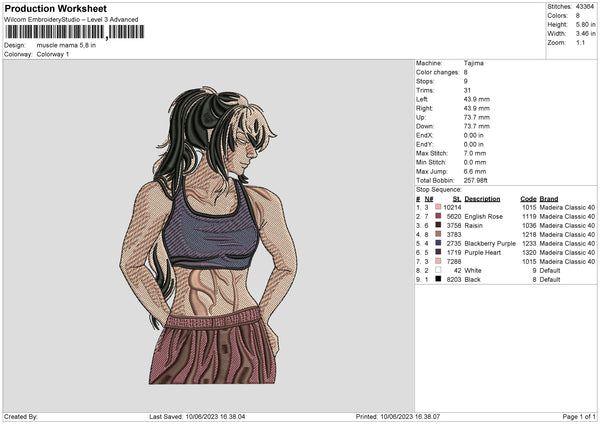Click the 'Raisin' description
Screen dimensions: 600x424
pos(474,225)
